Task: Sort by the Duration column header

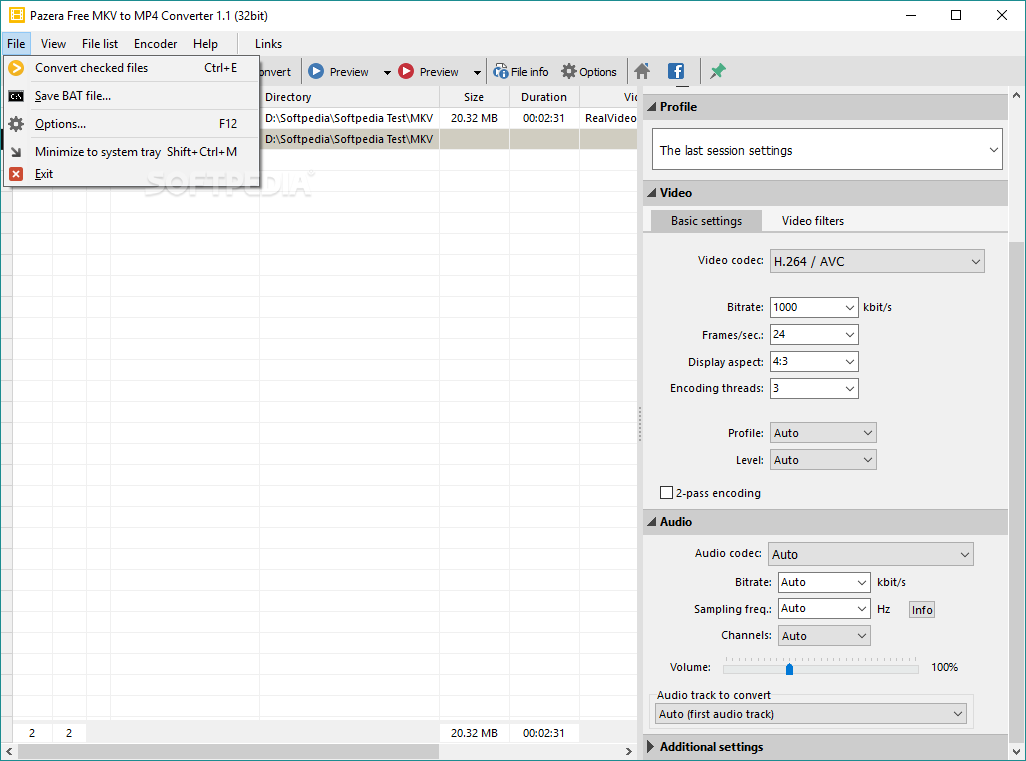Action: point(544,97)
